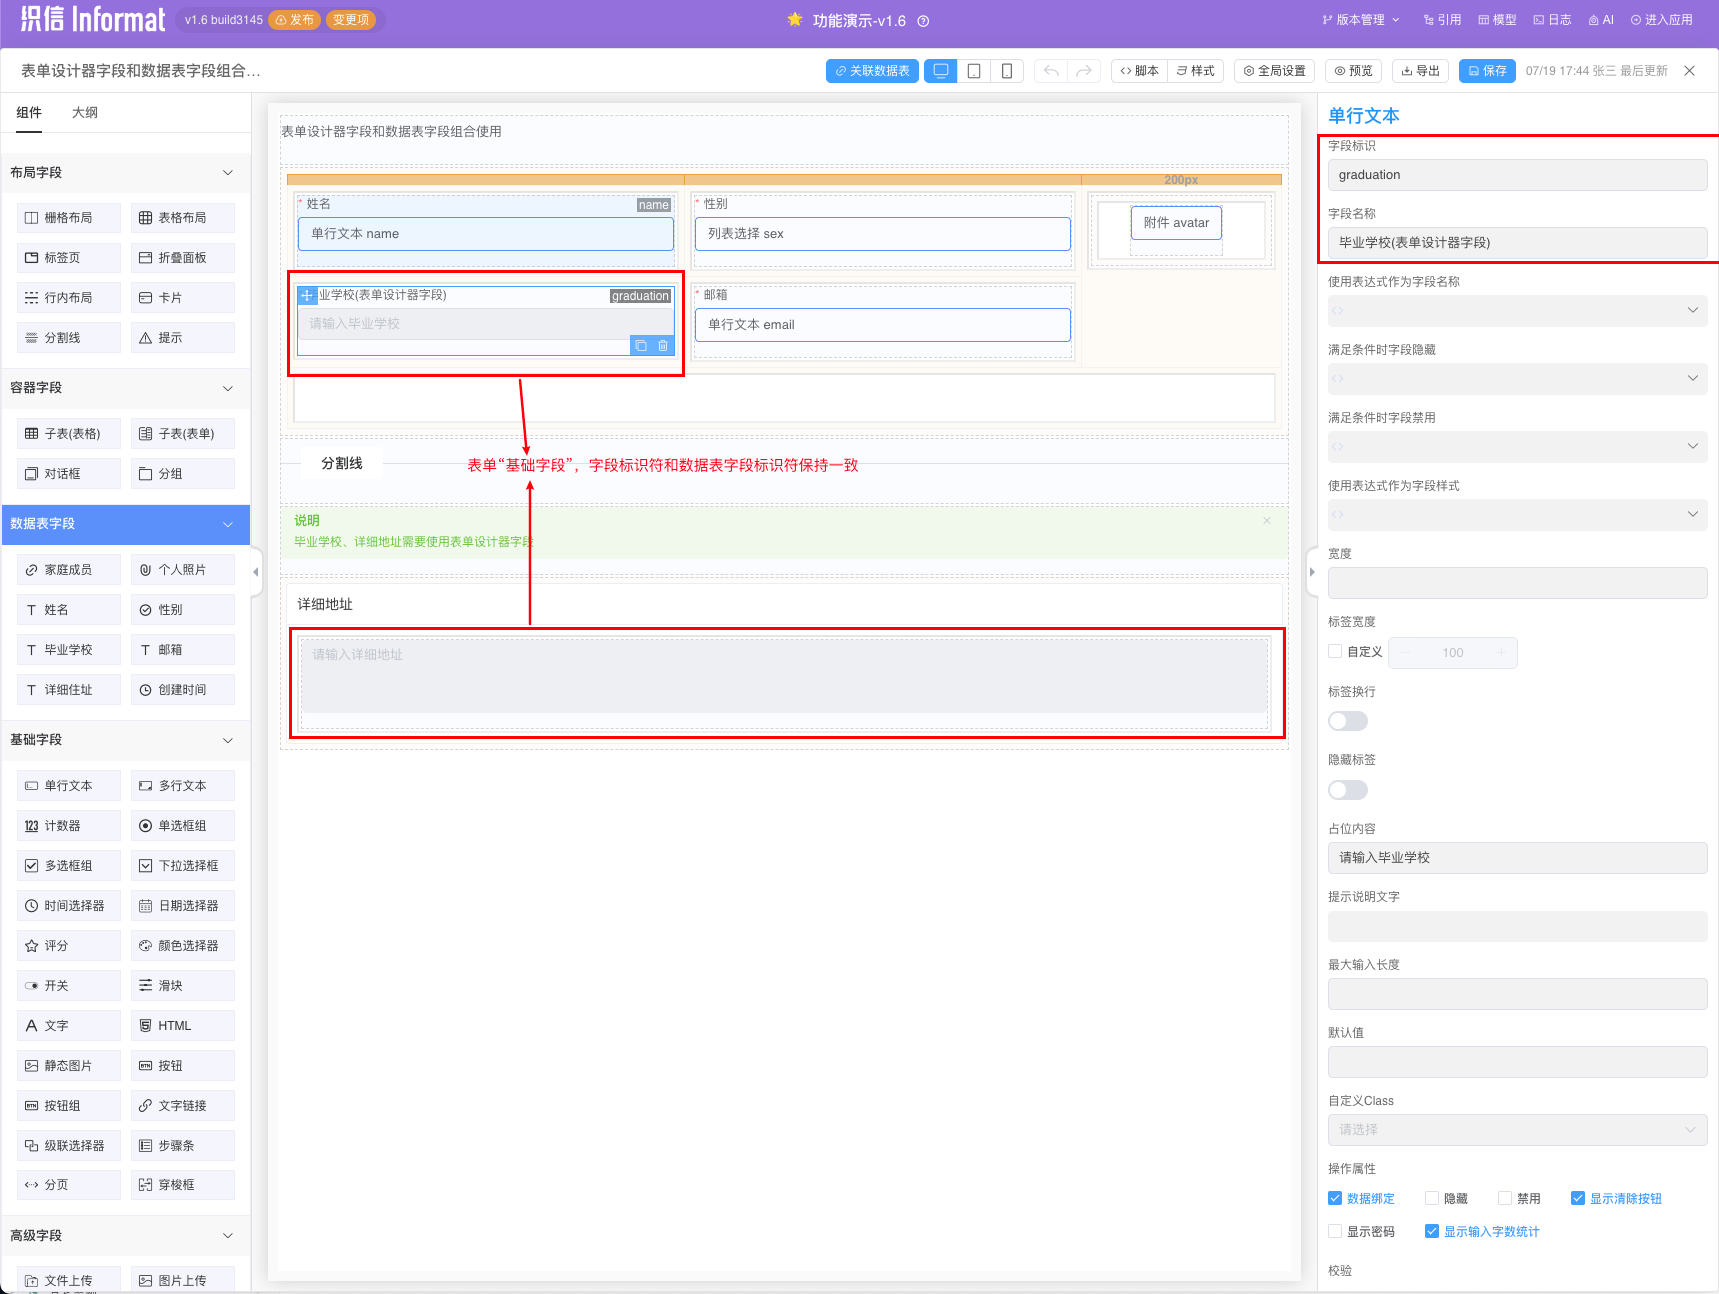1719x1294 pixels.
Task: Click the redo arrow icon
Action: coord(1084,71)
